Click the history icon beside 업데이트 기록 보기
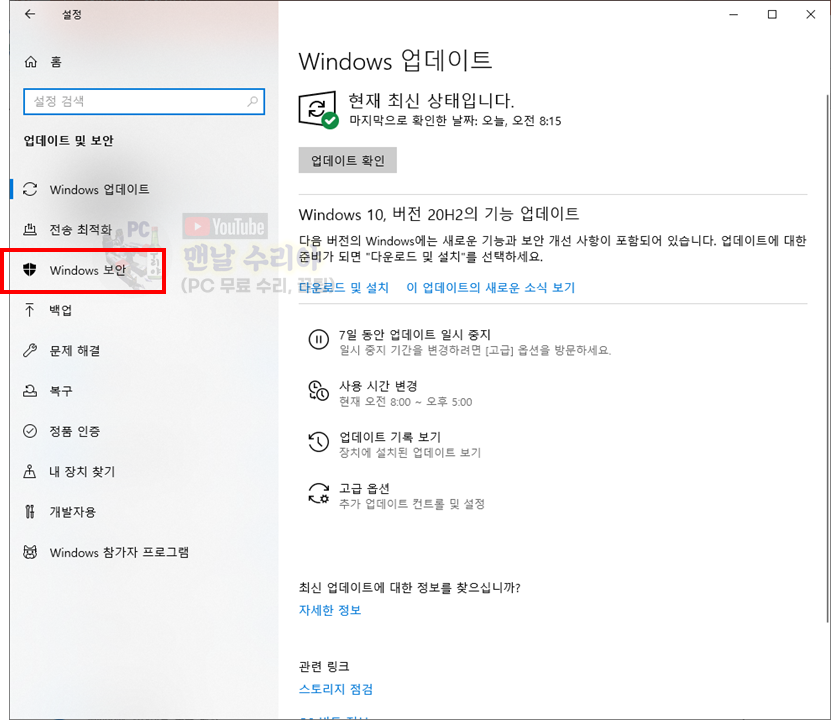Image resolution: width=831 pixels, height=720 pixels. [319, 442]
